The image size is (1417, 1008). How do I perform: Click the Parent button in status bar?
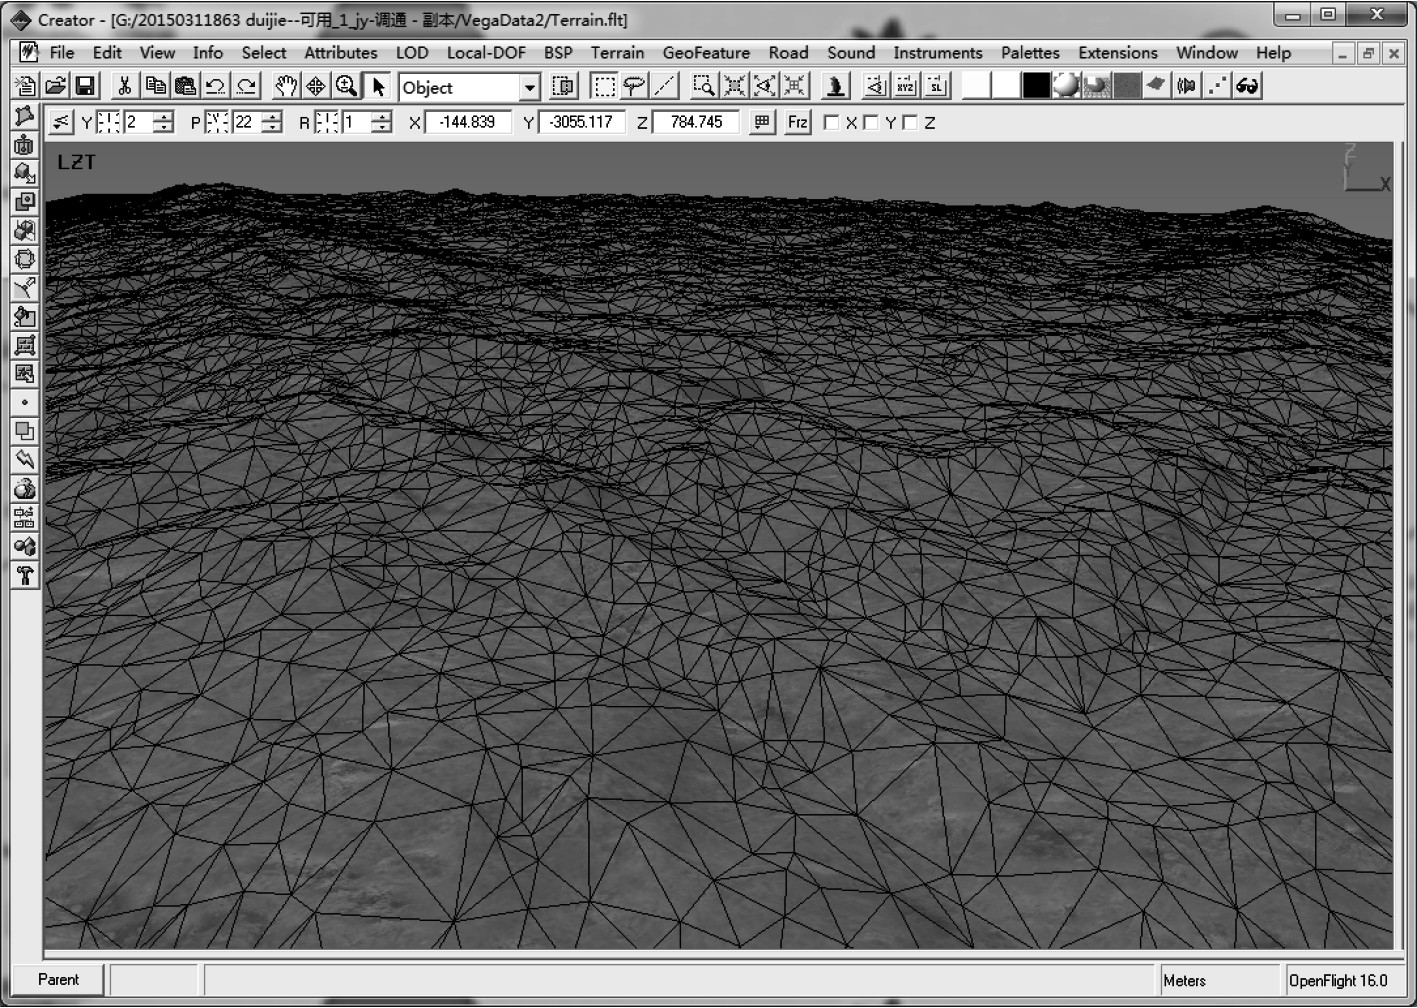tap(58, 980)
